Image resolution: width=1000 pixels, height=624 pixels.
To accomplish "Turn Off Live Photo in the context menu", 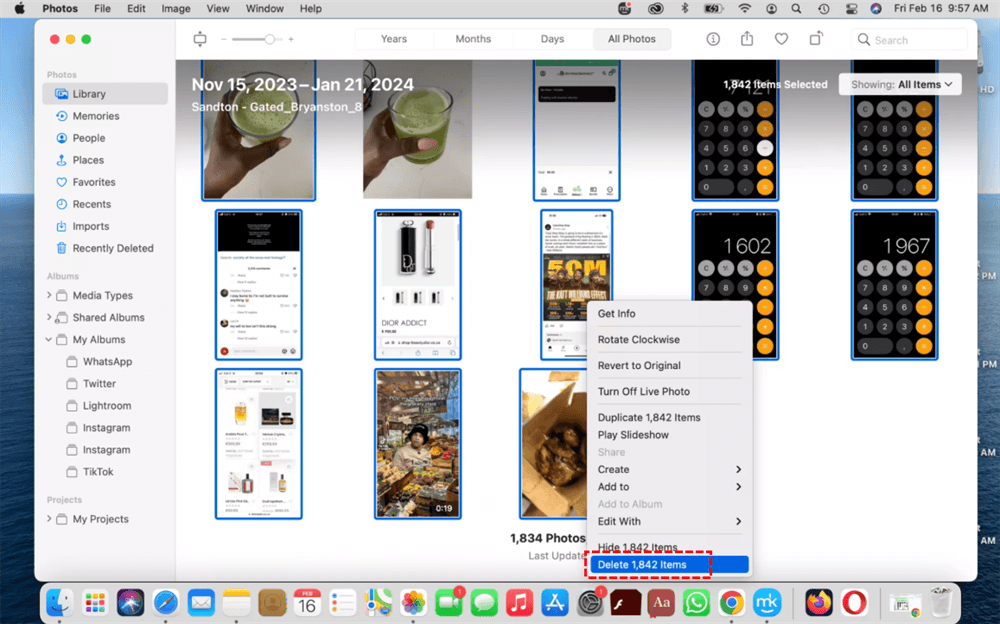I will (643, 392).
